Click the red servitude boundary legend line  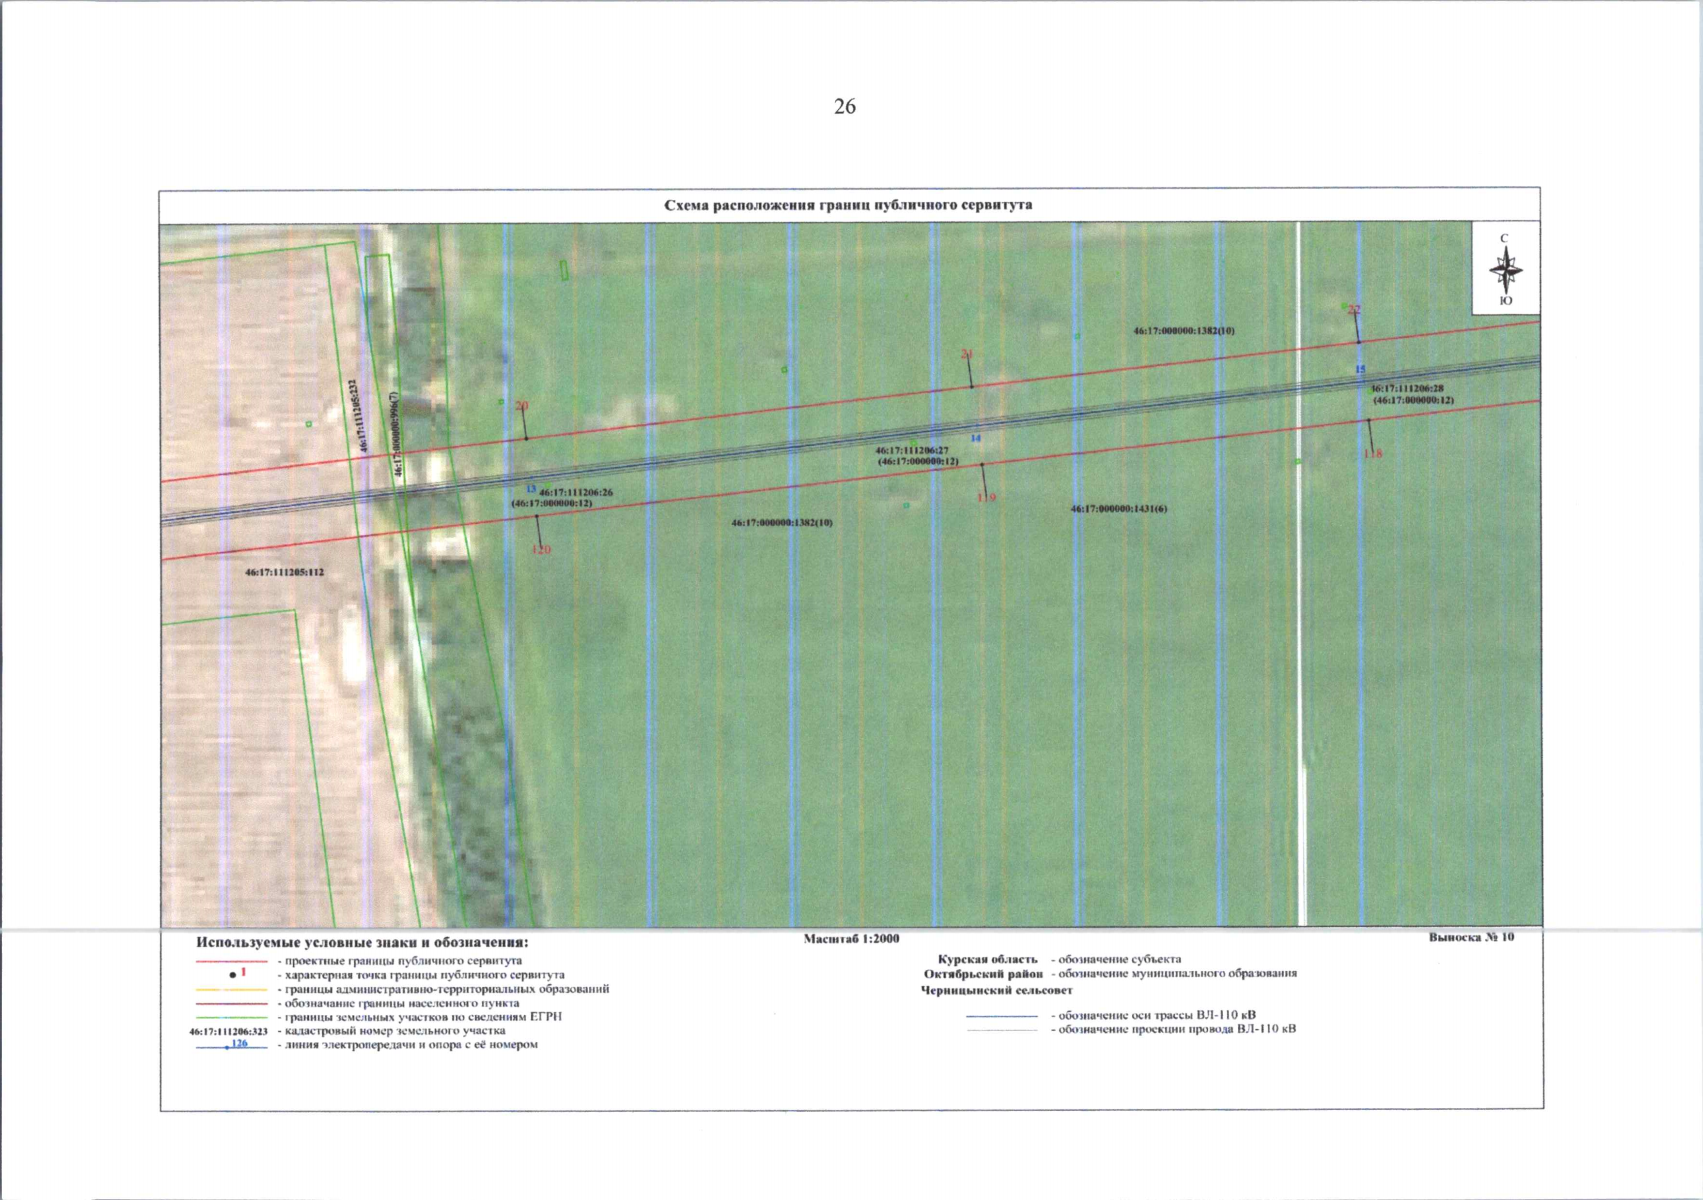click(231, 961)
